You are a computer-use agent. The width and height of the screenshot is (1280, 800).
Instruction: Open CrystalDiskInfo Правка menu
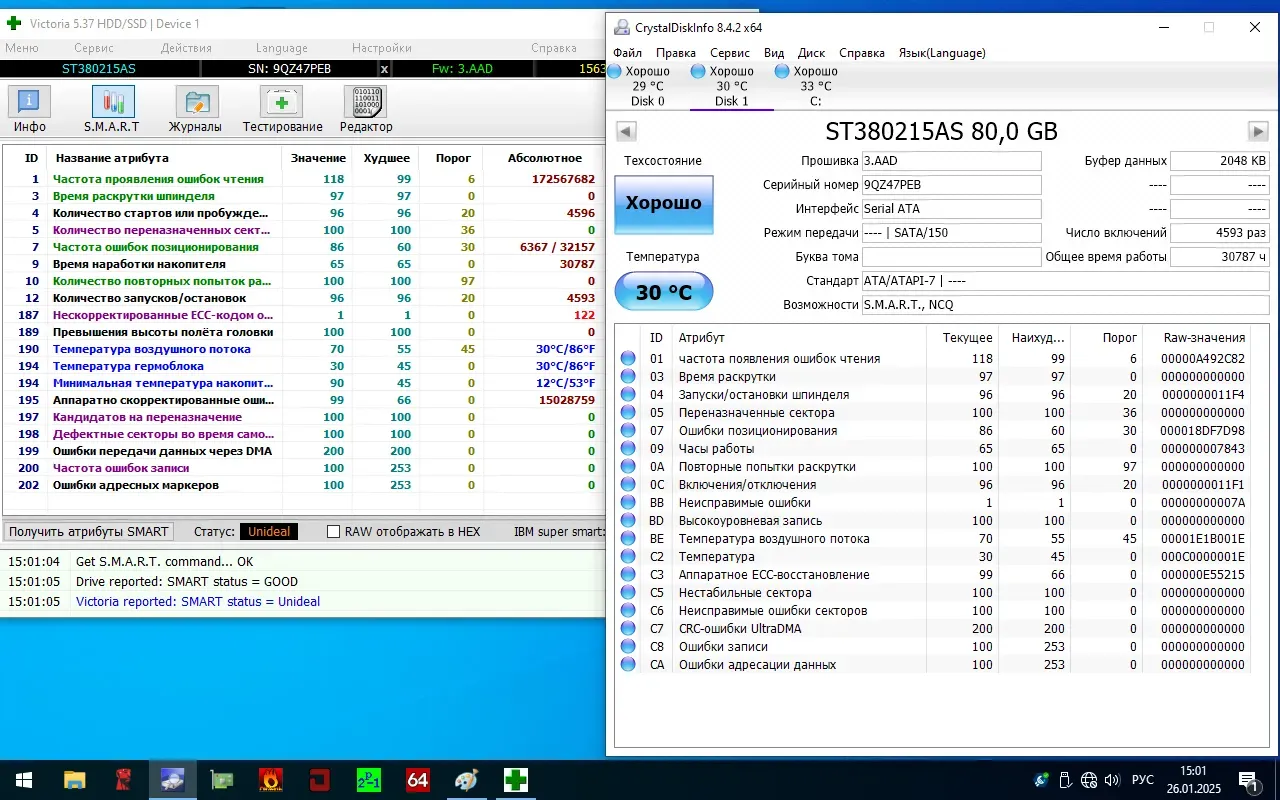[676, 53]
